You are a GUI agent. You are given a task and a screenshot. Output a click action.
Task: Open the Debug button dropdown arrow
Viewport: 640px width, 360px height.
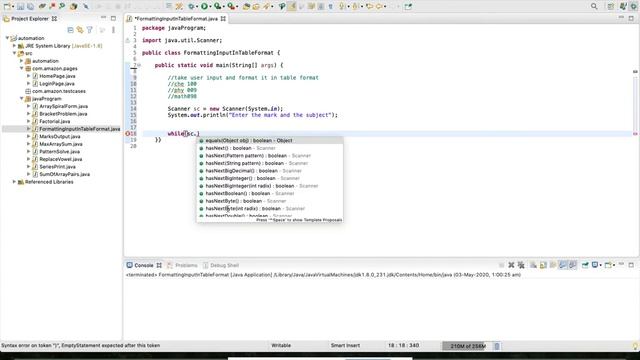pos(197,7)
